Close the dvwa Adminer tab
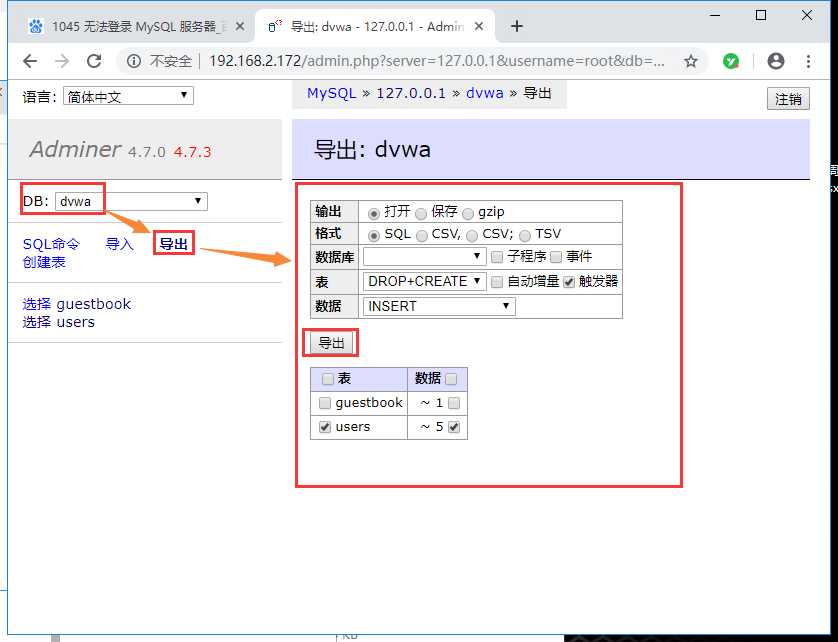838x642 pixels. (479, 26)
